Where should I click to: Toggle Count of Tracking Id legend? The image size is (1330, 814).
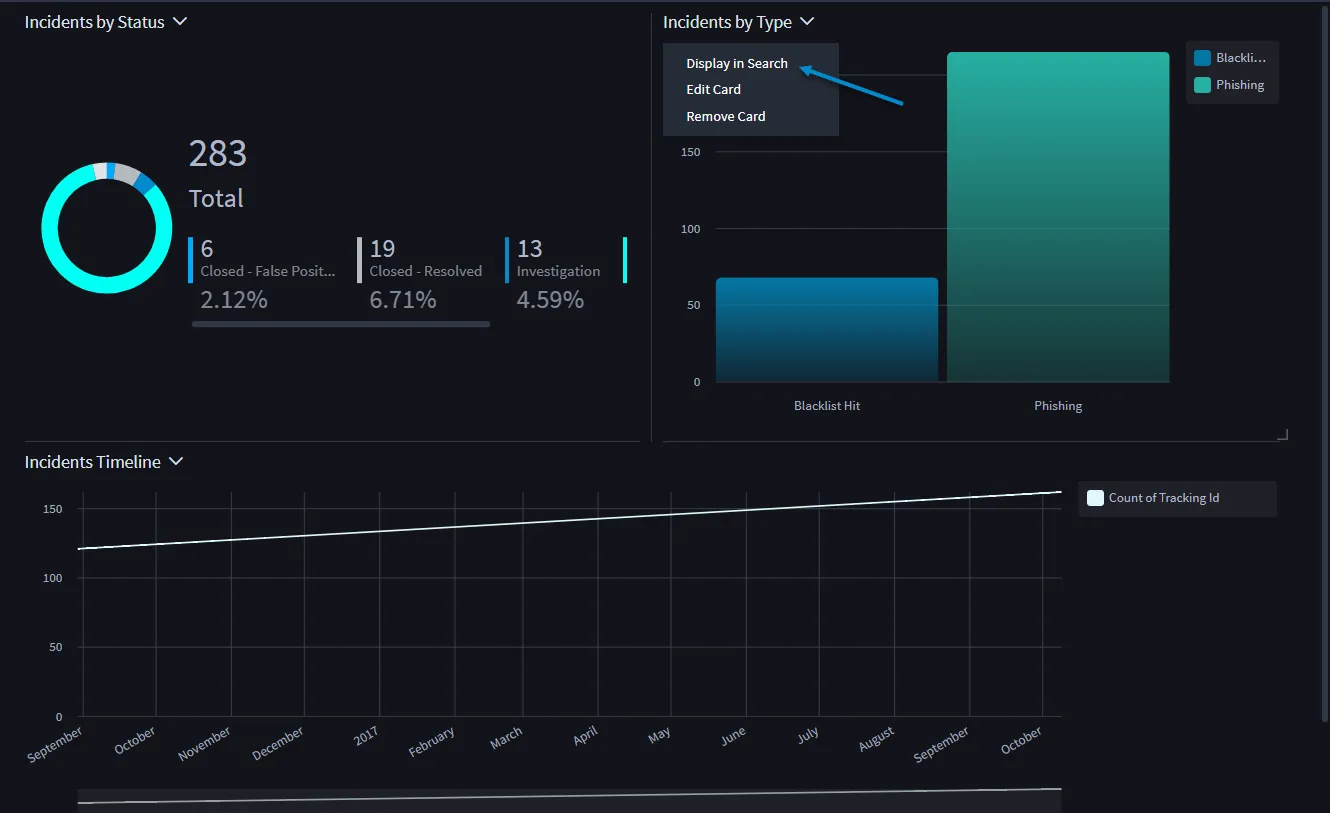point(1153,498)
